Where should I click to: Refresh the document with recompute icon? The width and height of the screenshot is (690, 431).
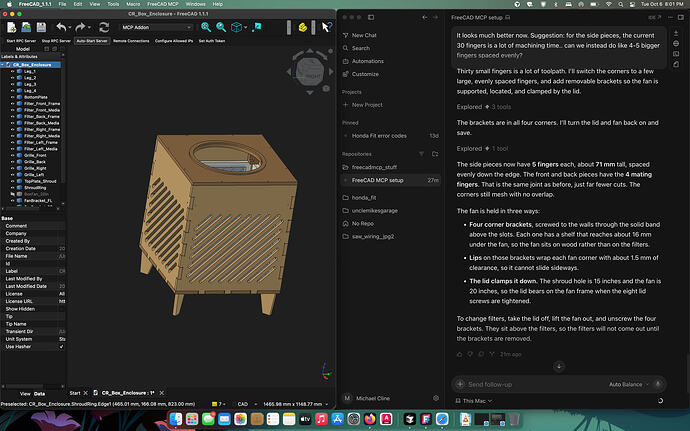point(104,27)
